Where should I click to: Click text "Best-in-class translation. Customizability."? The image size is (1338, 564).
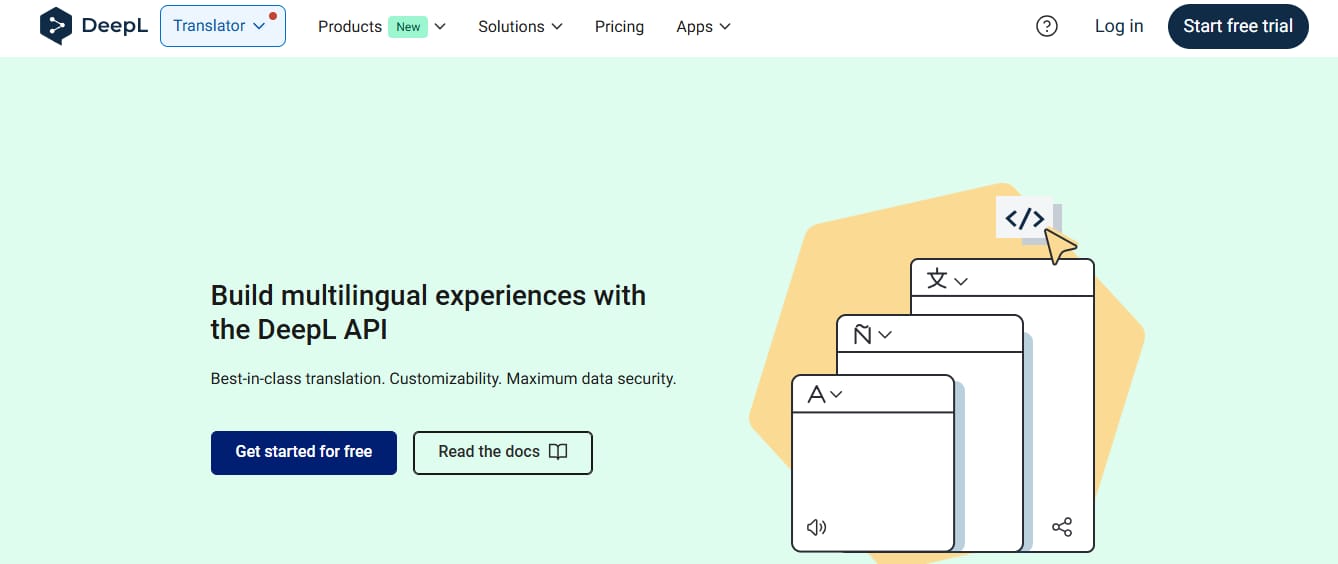[x=356, y=379]
